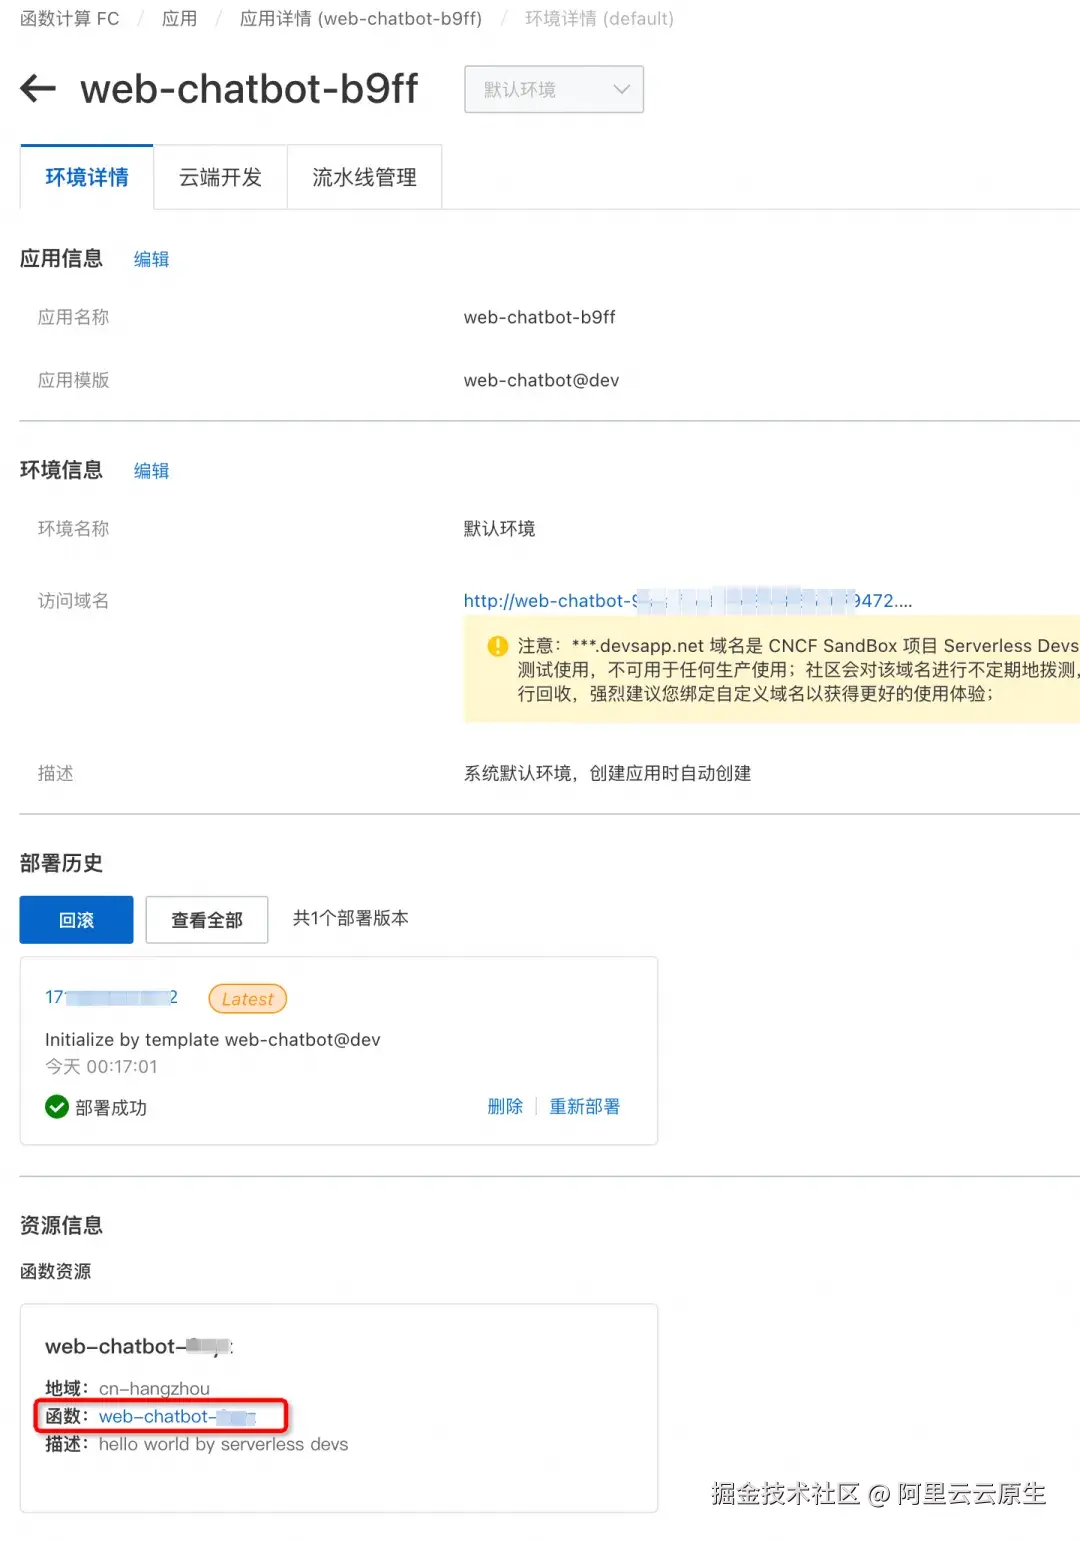This screenshot has height=1541, width=1080.
Task: Navigate to 函数计算 FC in the breadcrumb
Action: pos(68,18)
